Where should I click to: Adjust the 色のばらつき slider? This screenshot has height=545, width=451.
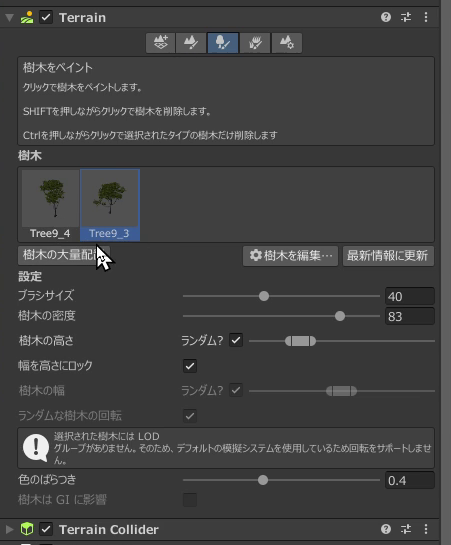[x=281, y=480]
